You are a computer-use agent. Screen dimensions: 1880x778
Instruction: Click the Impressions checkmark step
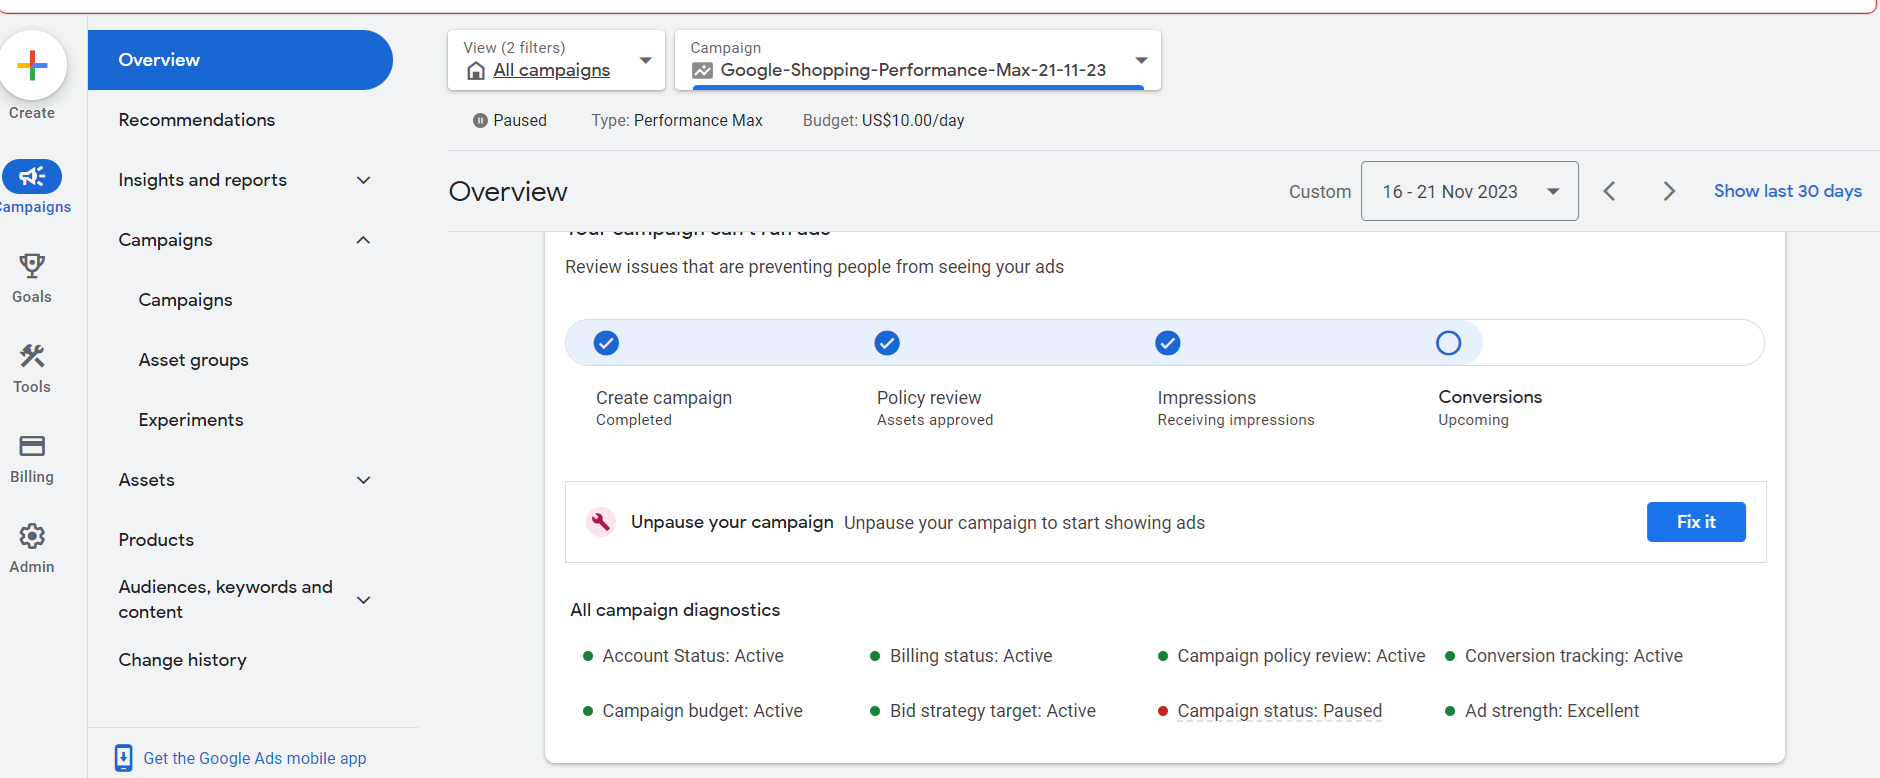1168,343
